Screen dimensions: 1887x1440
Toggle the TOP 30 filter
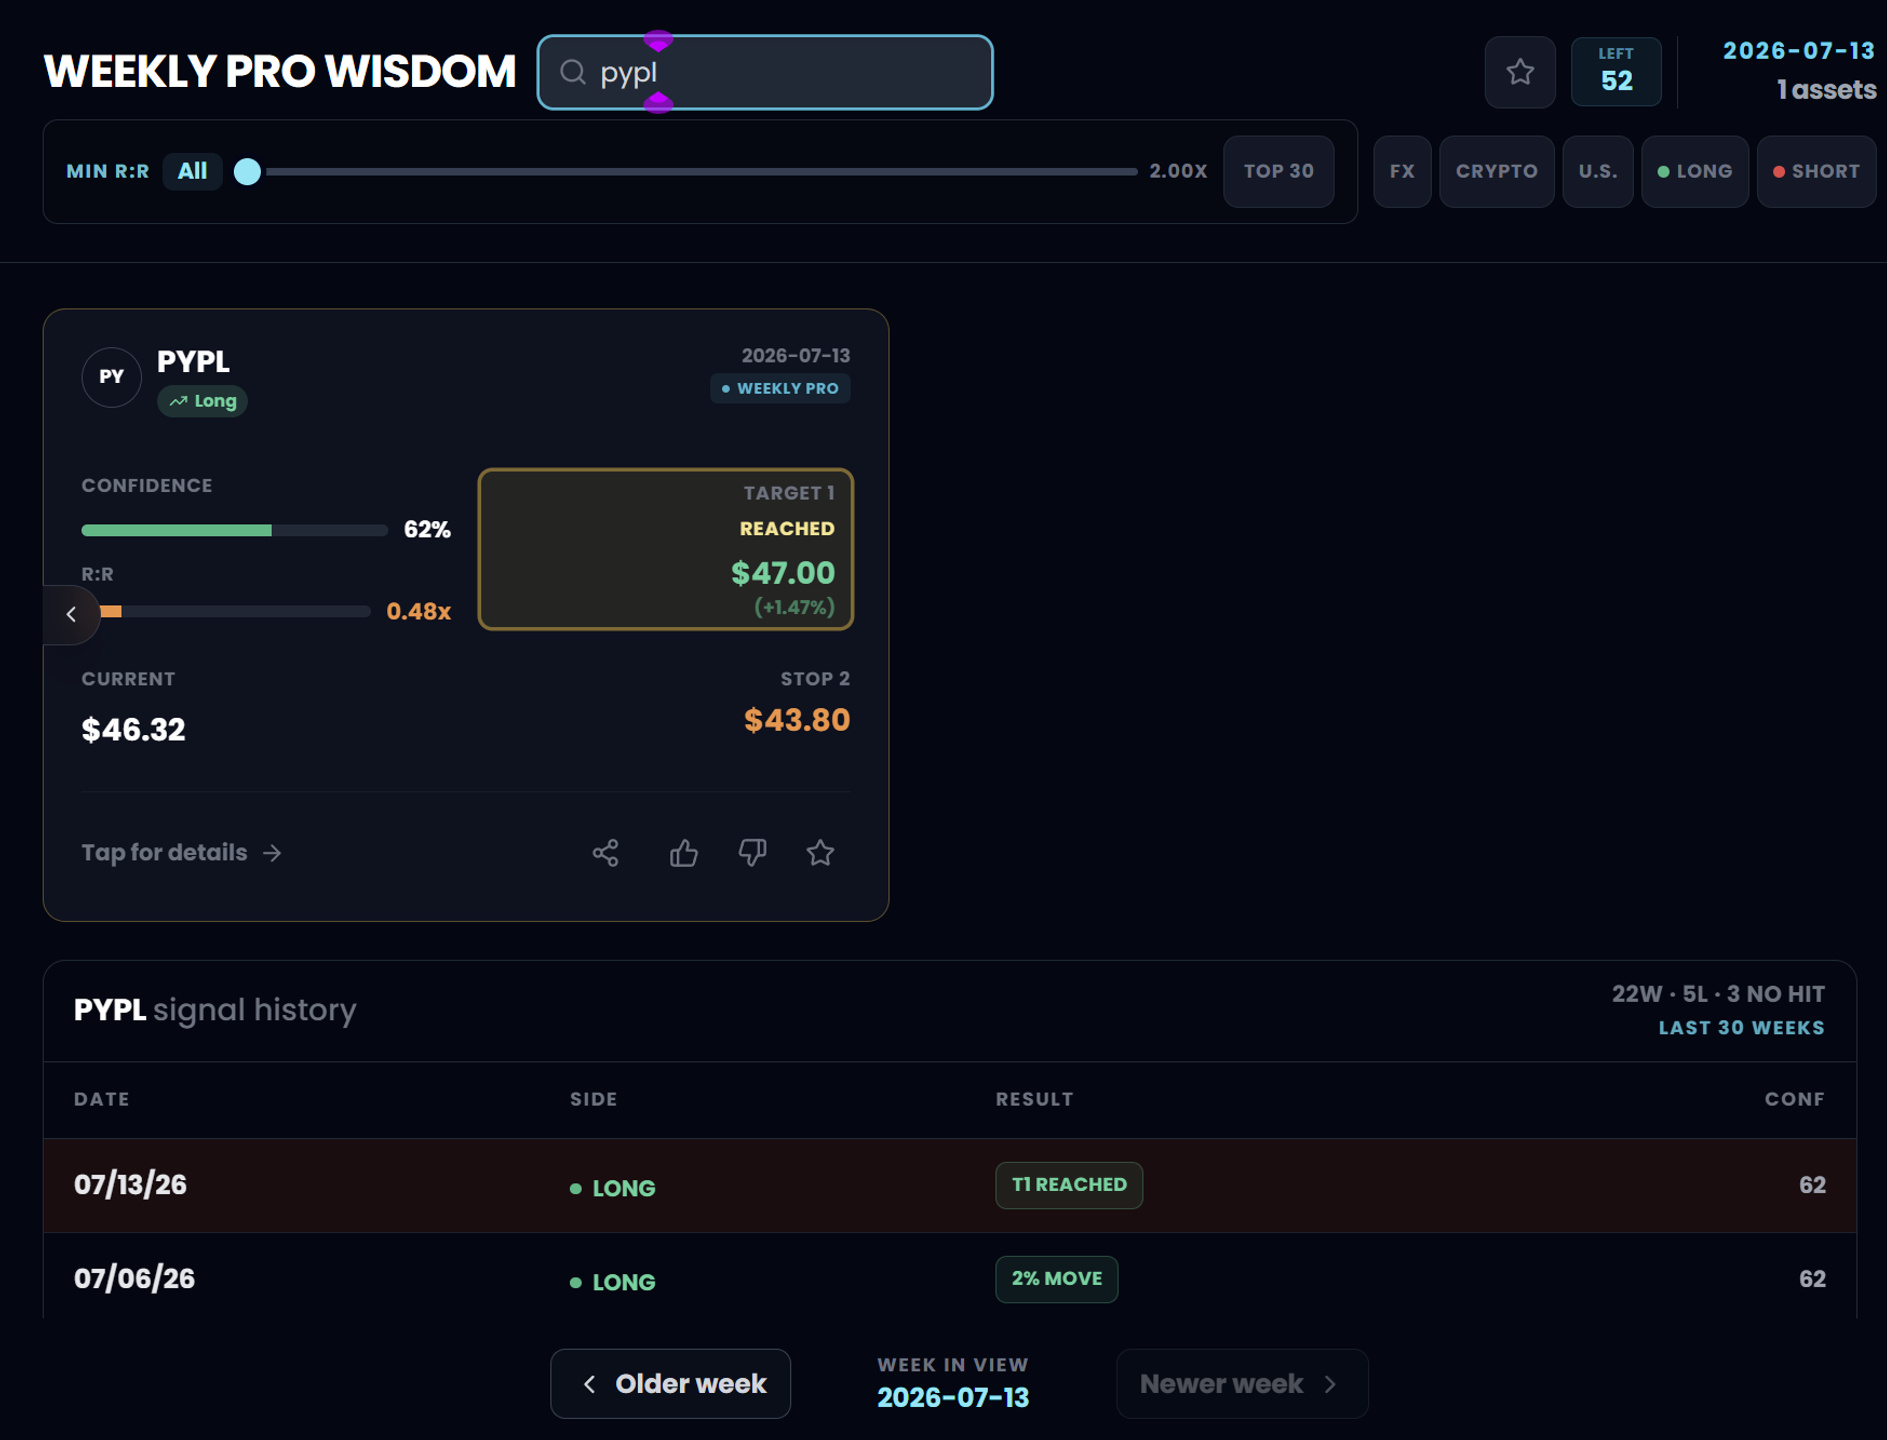pos(1279,171)
